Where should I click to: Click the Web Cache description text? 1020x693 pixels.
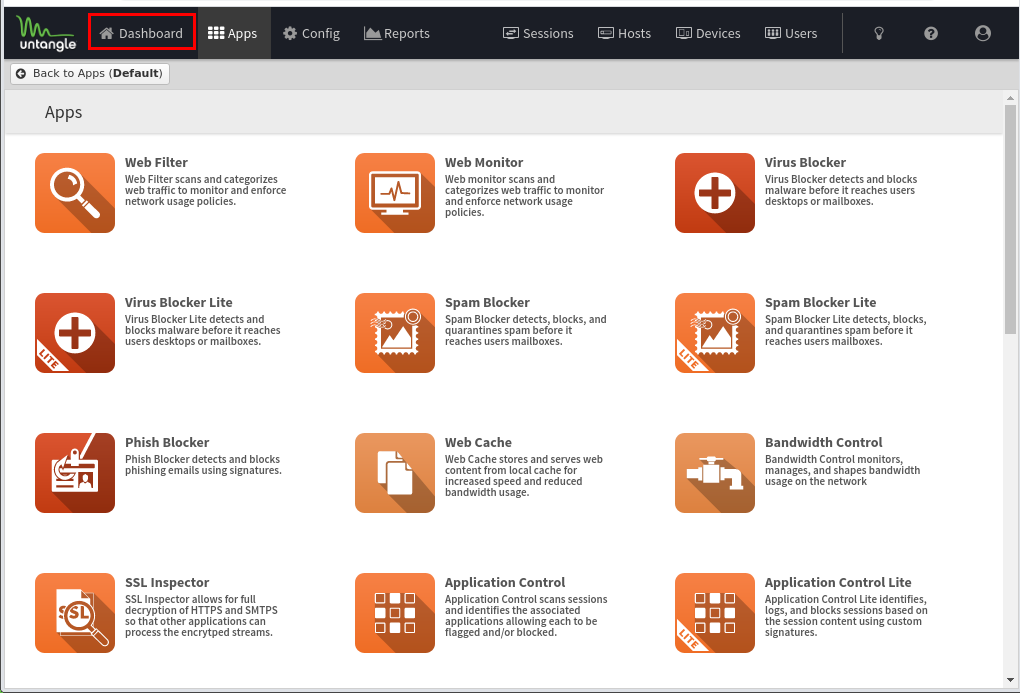tap(524, 476)
